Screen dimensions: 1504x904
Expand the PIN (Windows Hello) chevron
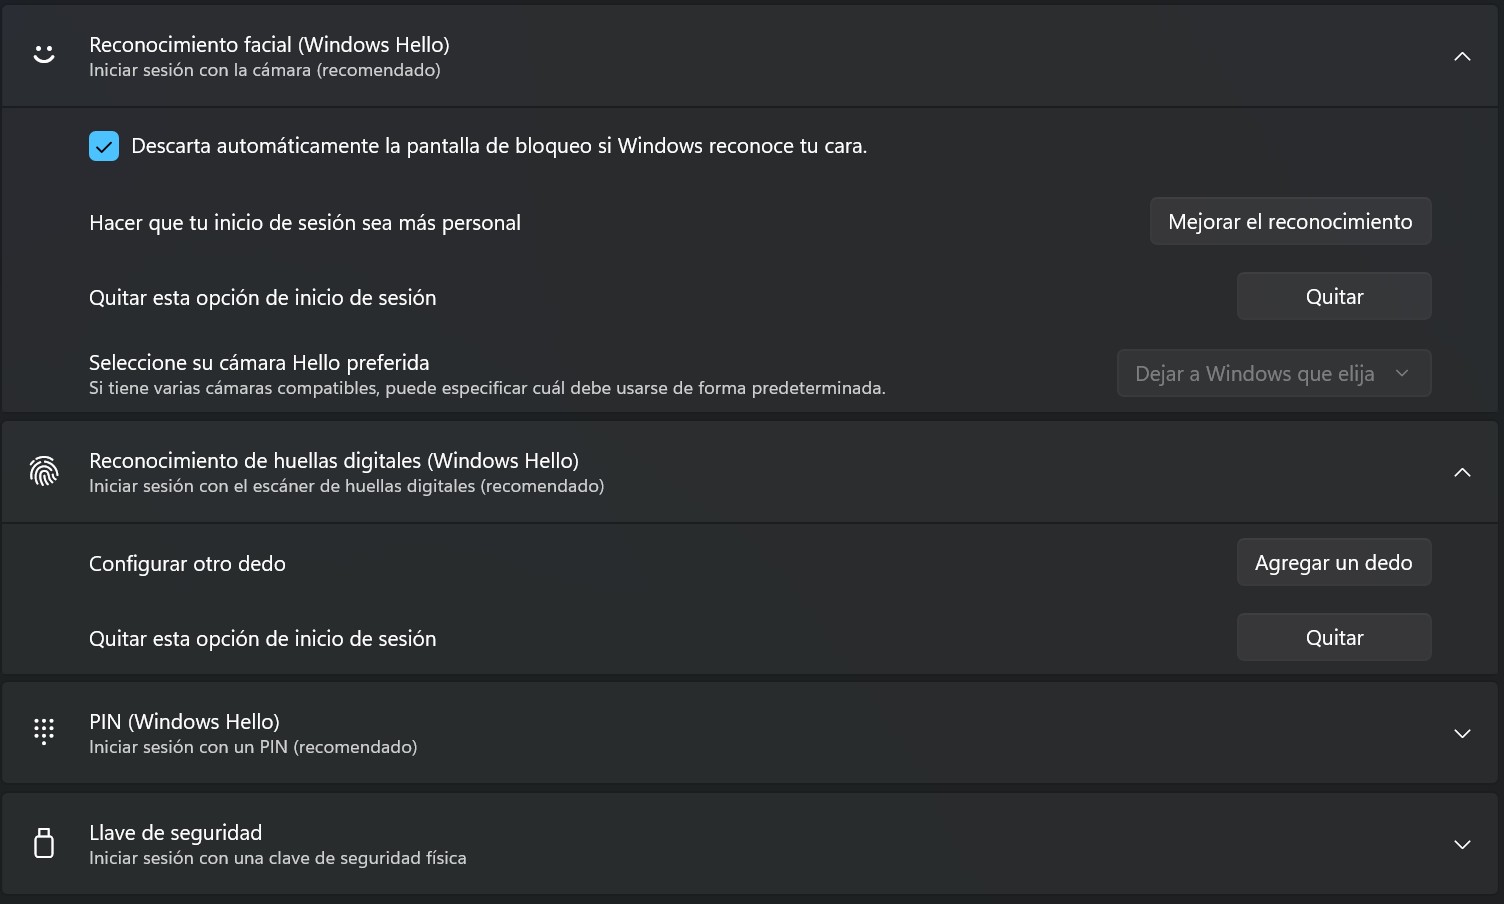coord(1462,733)
